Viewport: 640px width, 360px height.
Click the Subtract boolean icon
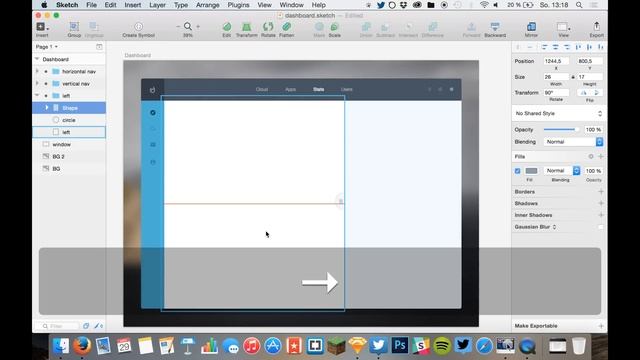[385, 27]
